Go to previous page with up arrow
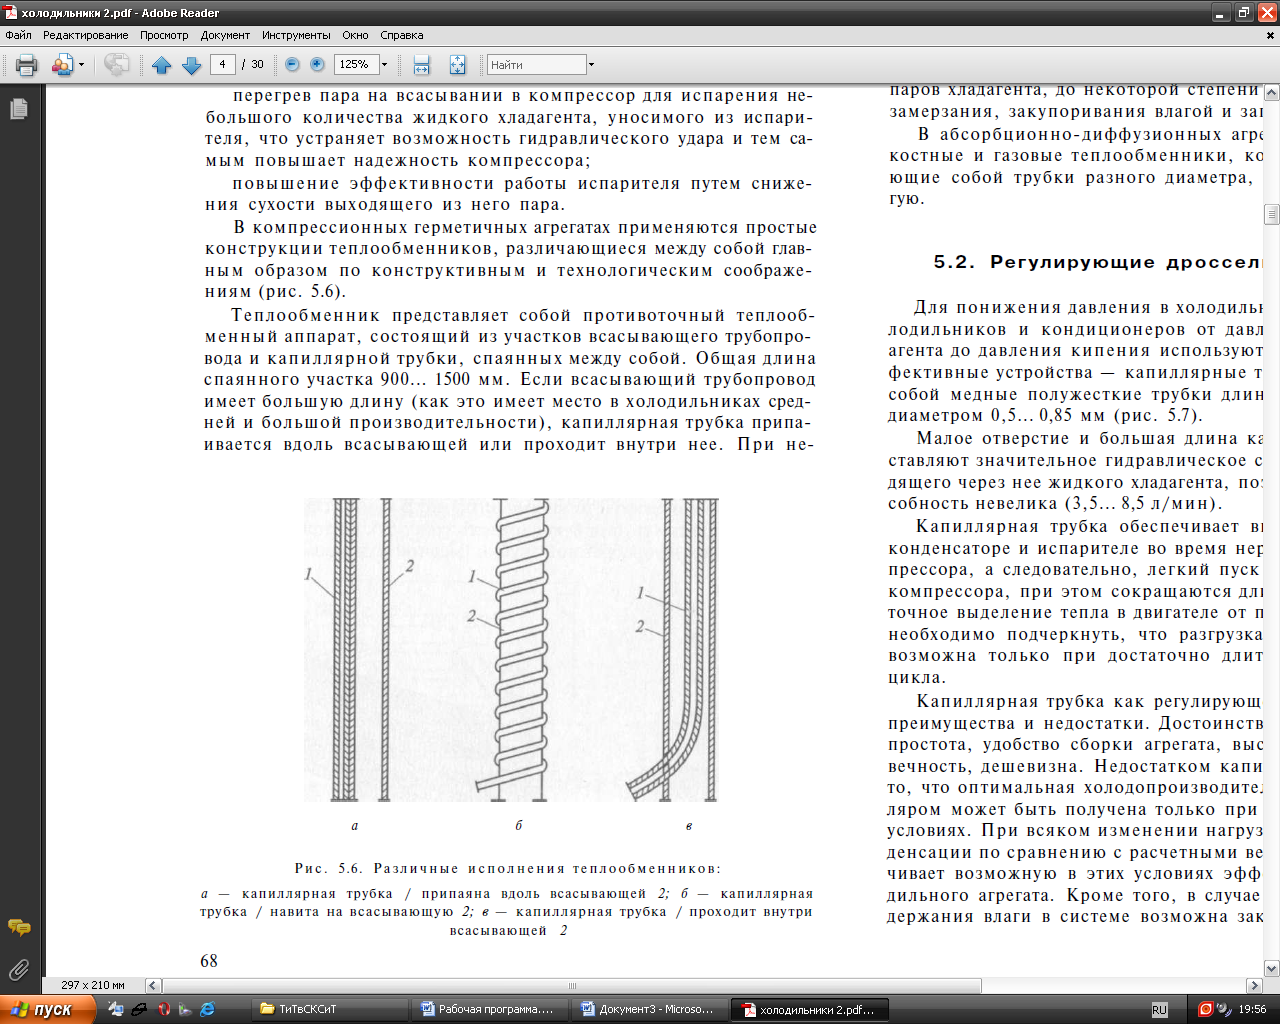 coord(162,65)
